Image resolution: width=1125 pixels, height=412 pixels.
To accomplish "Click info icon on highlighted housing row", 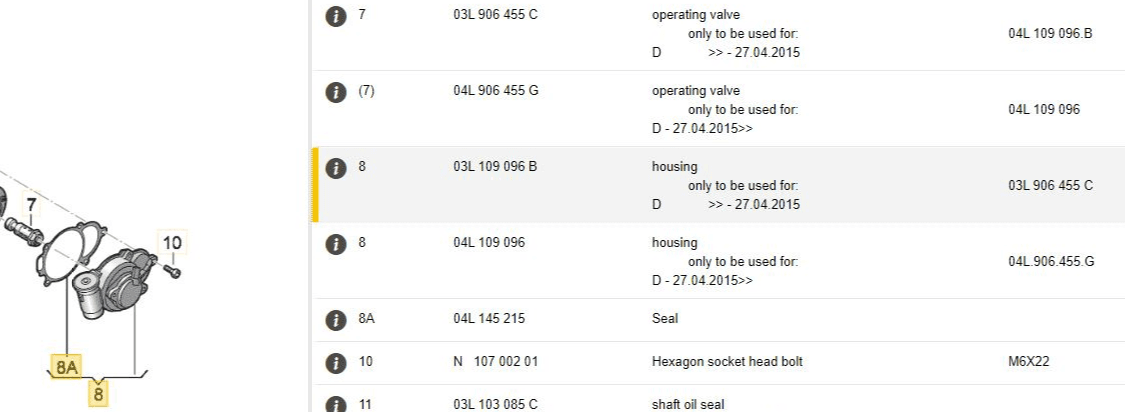I will (x=337, y=167).
